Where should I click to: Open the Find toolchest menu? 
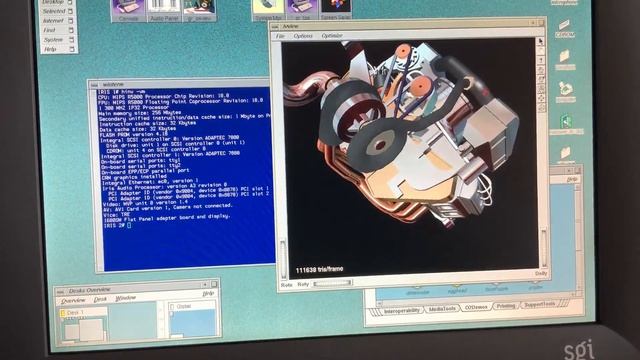click(x=58, y=30)
